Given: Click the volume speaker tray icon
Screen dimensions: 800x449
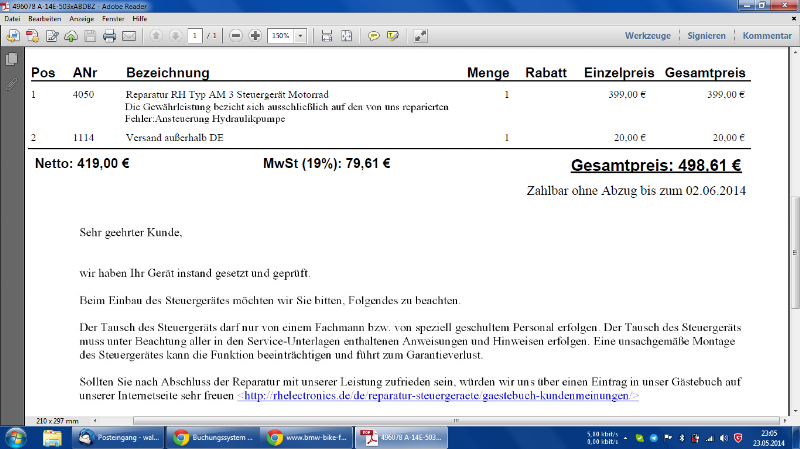Looking at the screenshot, I should point(723,438).
